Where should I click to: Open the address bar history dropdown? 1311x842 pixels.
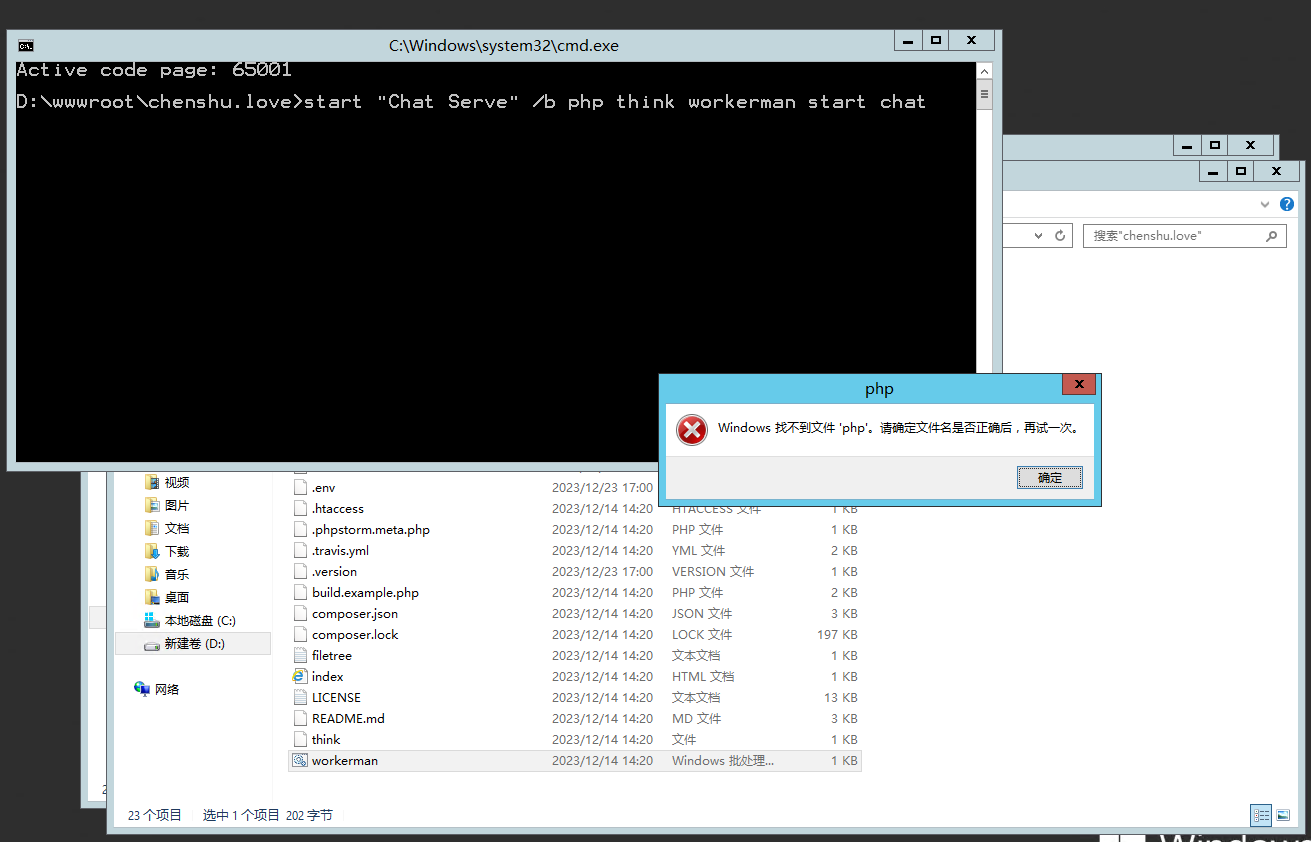pyautogui.click(x=1038, y=236)
